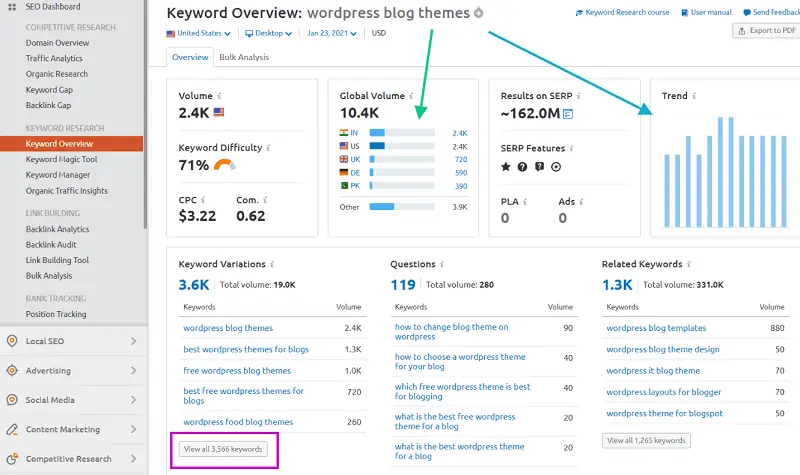Click the 1.3K related keywords count
This screenshot has height=475, width=800.
[x=617, y=285]
